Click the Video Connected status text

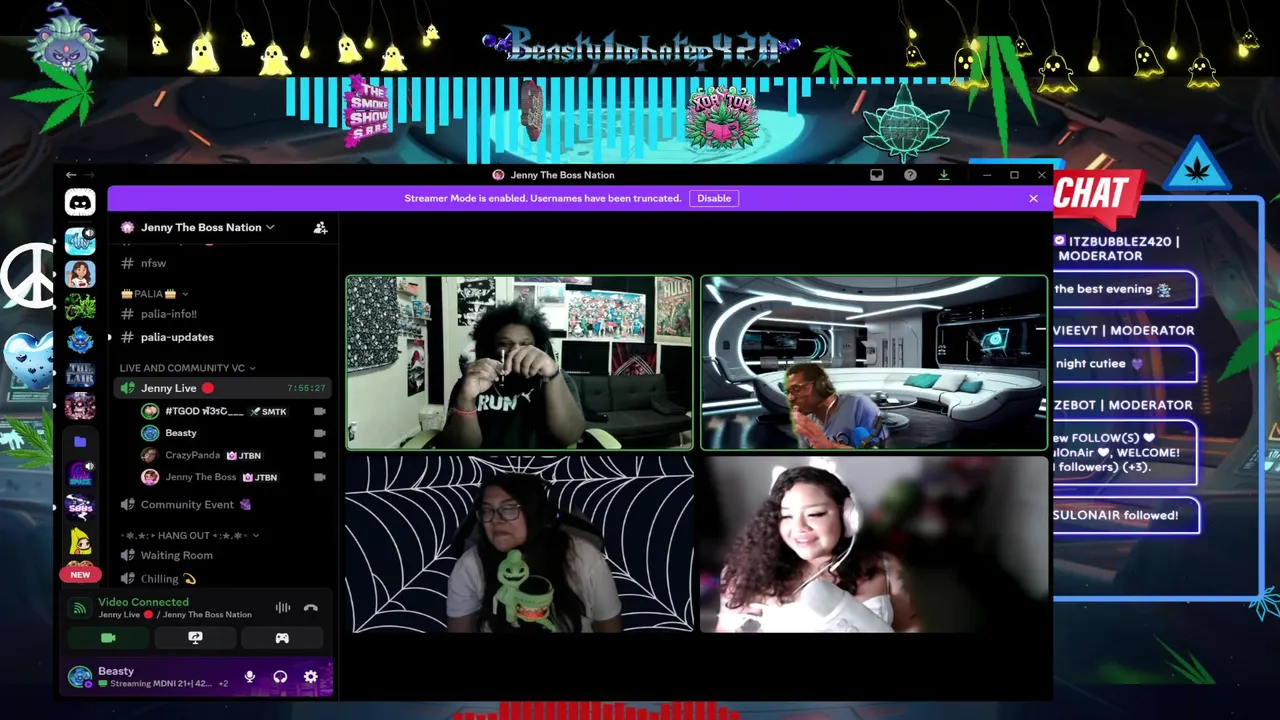coord(143,602)
